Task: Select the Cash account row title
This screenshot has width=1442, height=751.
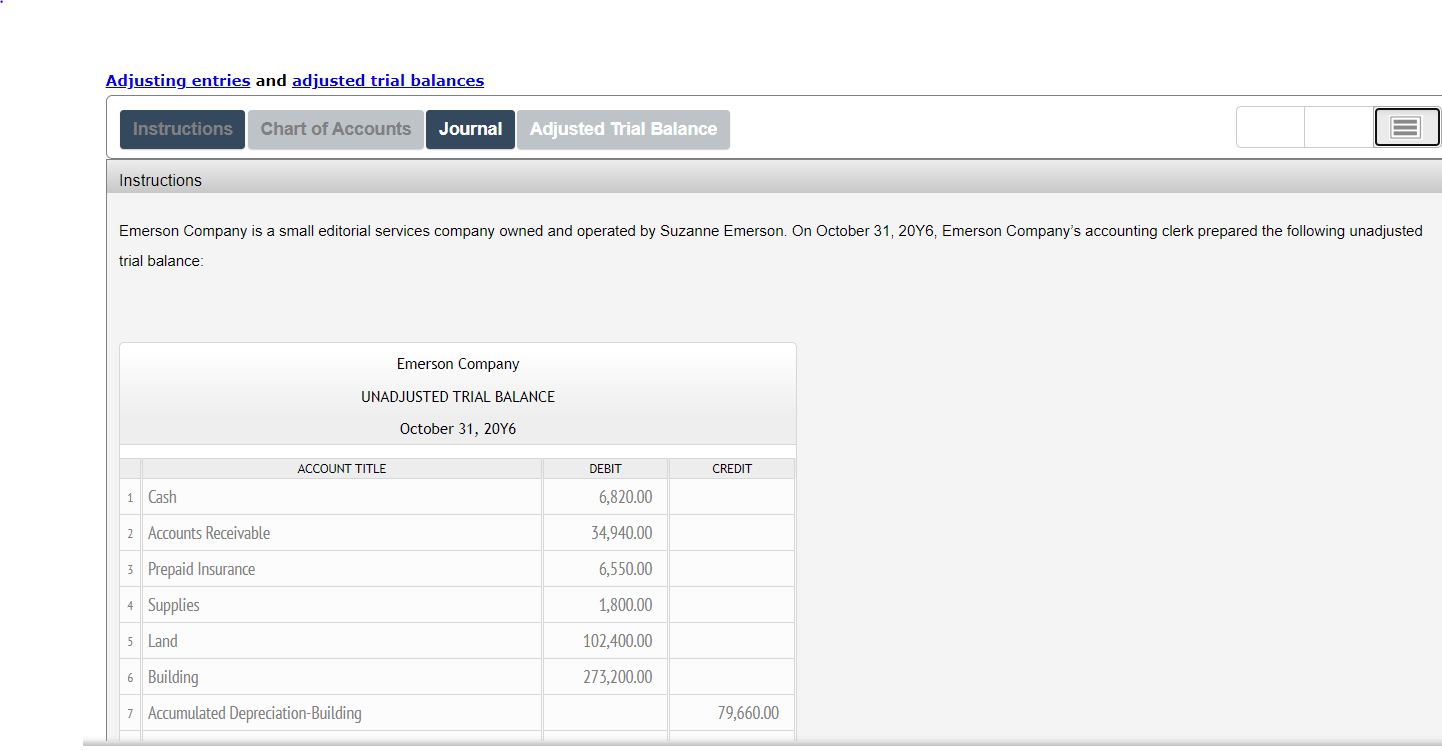Action: (x=162, y=497)
